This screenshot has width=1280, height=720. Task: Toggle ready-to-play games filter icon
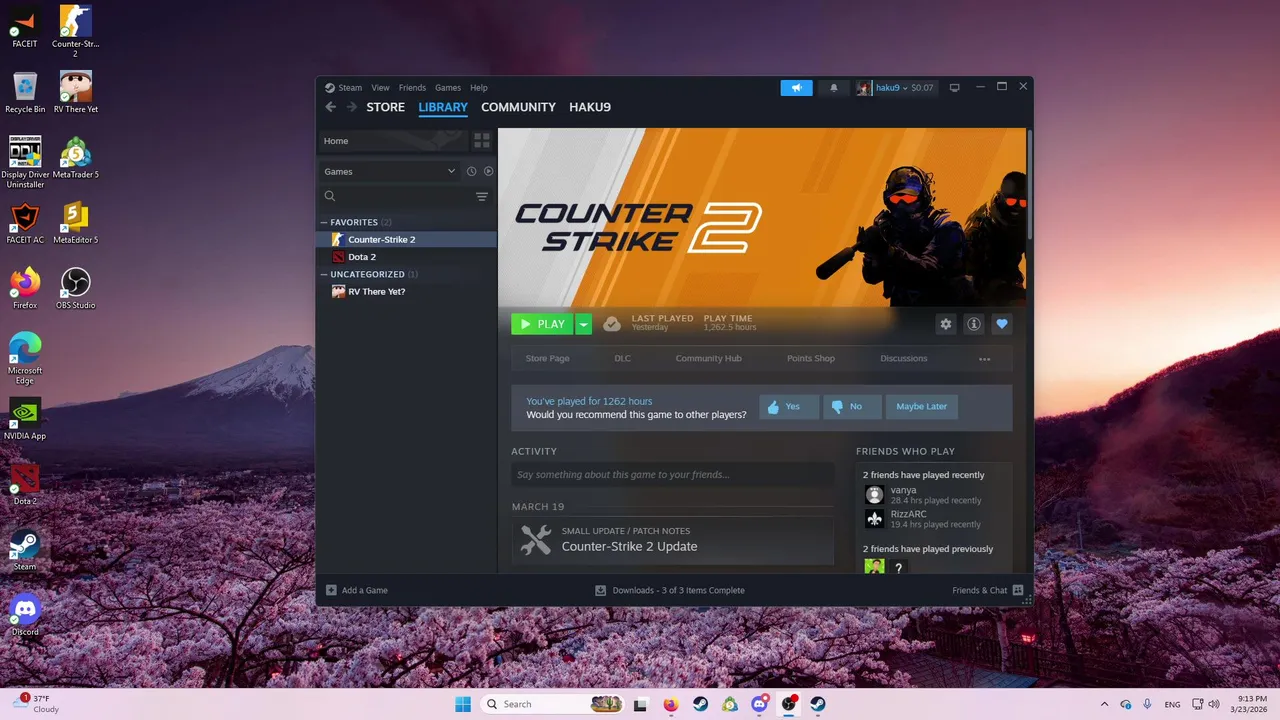488,171
